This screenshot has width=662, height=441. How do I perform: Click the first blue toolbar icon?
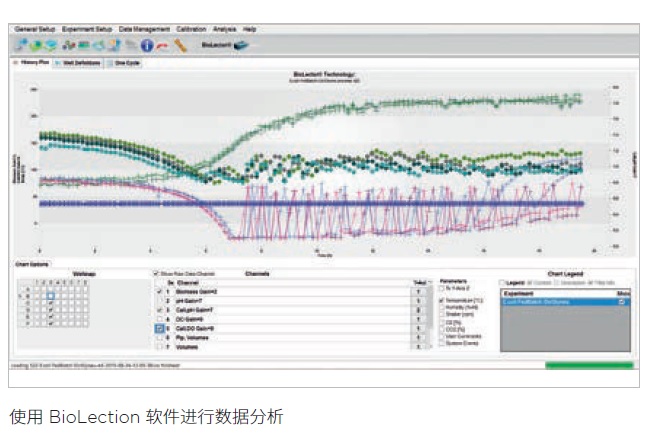click(x=21, y=45)
